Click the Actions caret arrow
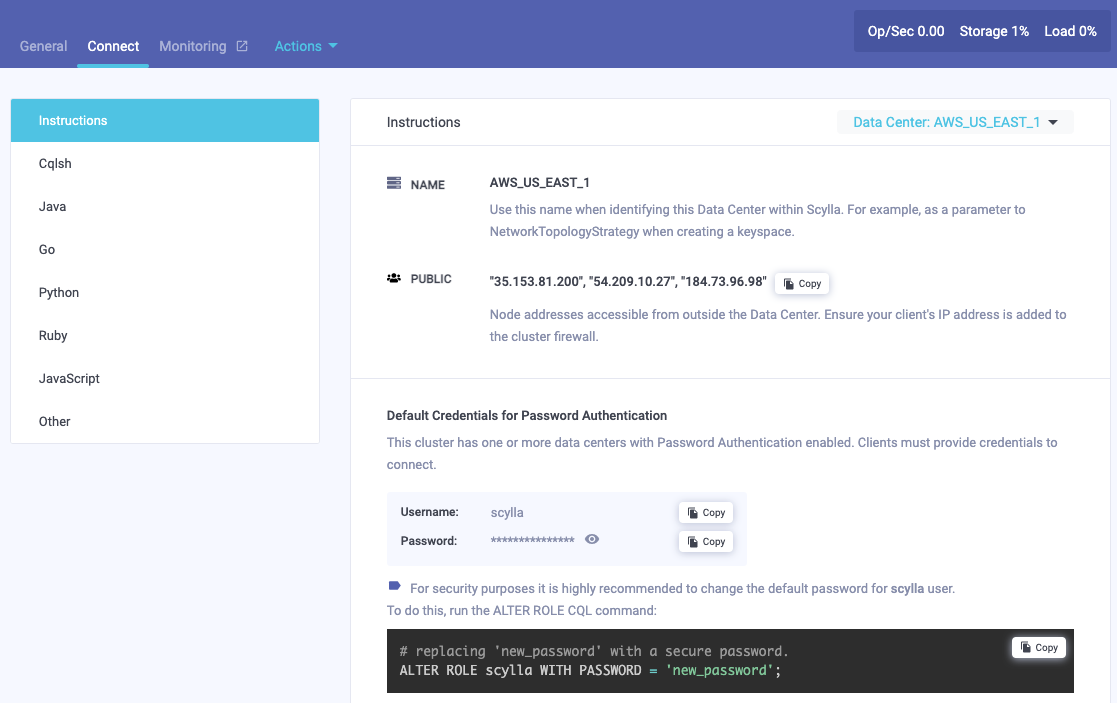The image size is (1117, 703). (333, 46)
